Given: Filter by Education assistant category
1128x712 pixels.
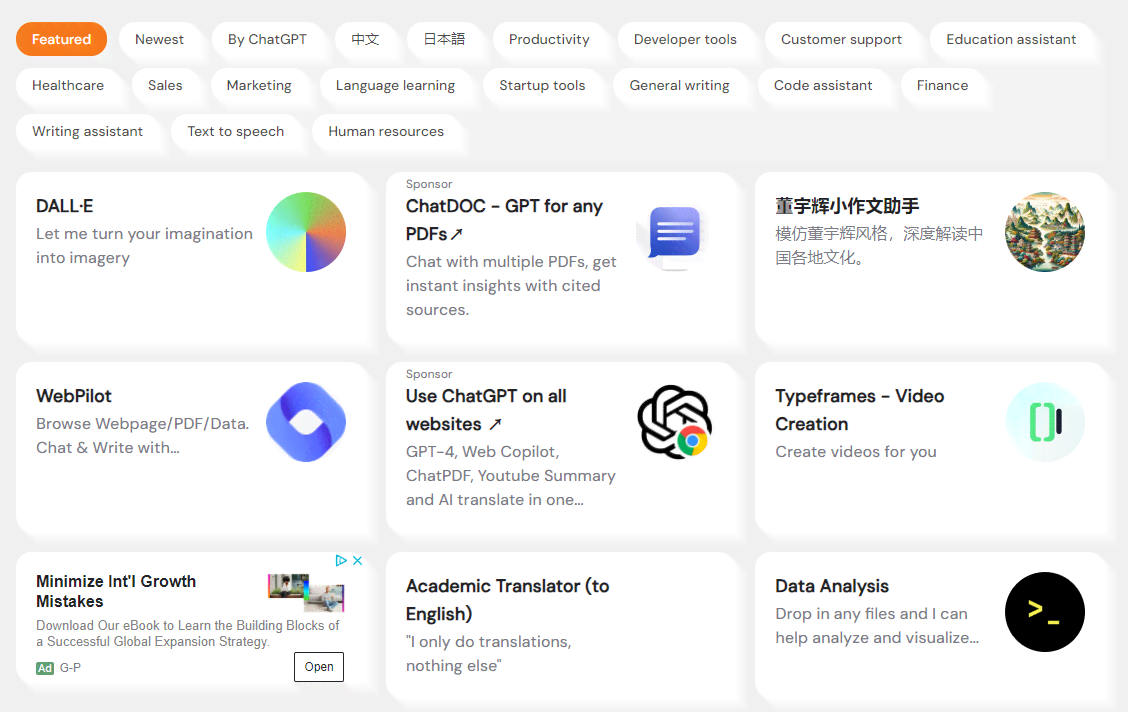Looking at the screenshot, I should point(1011,39).
